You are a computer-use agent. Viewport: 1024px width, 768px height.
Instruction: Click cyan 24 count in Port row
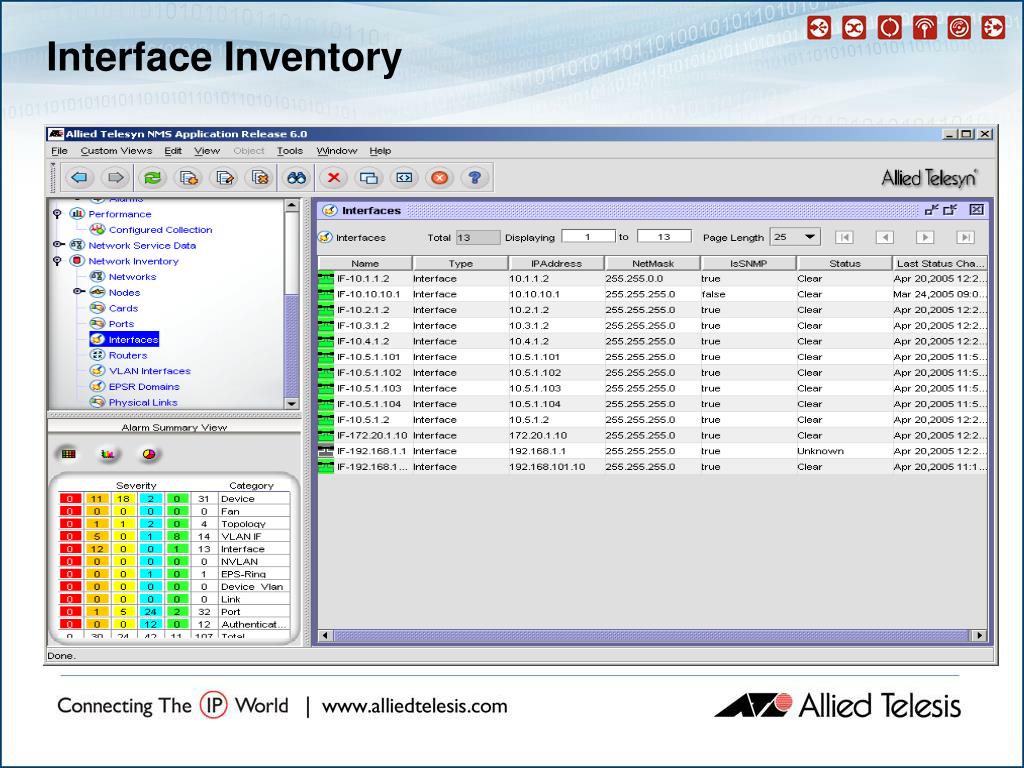tap(150, 612)
